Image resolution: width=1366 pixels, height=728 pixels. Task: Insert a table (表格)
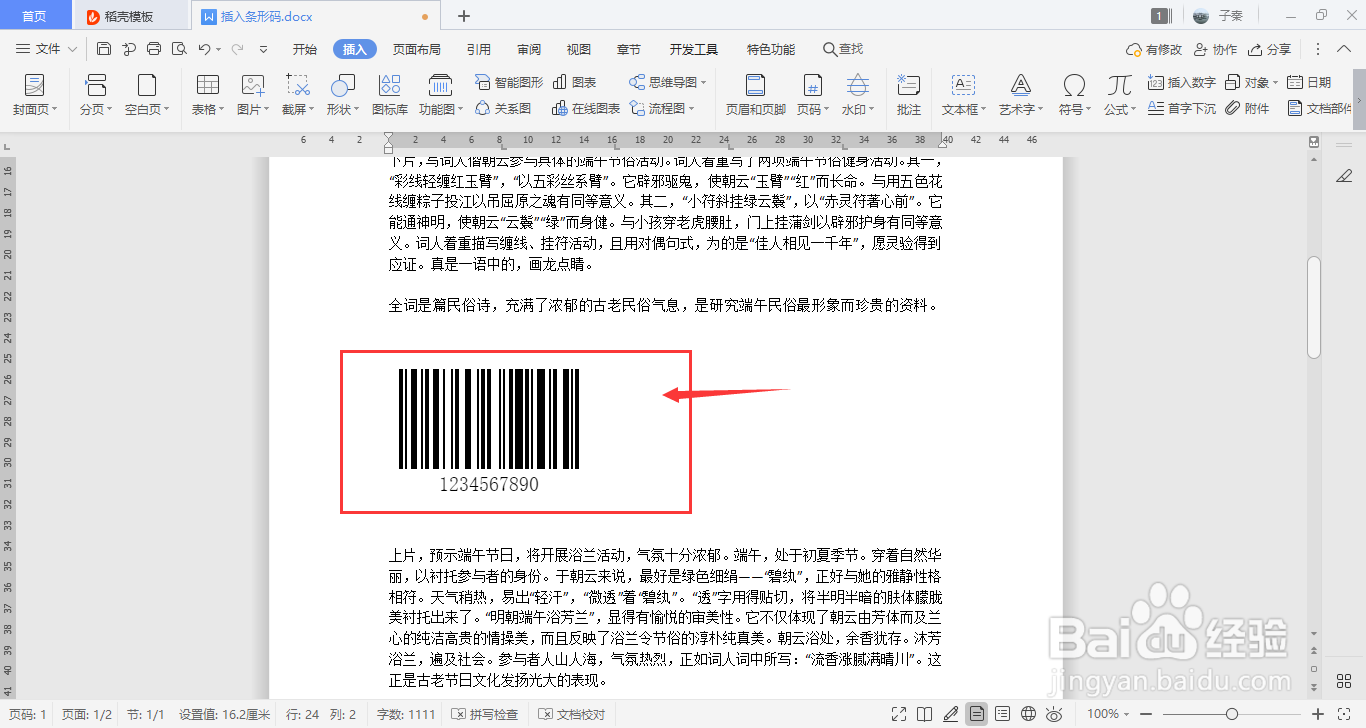click(x=208, y=96)
